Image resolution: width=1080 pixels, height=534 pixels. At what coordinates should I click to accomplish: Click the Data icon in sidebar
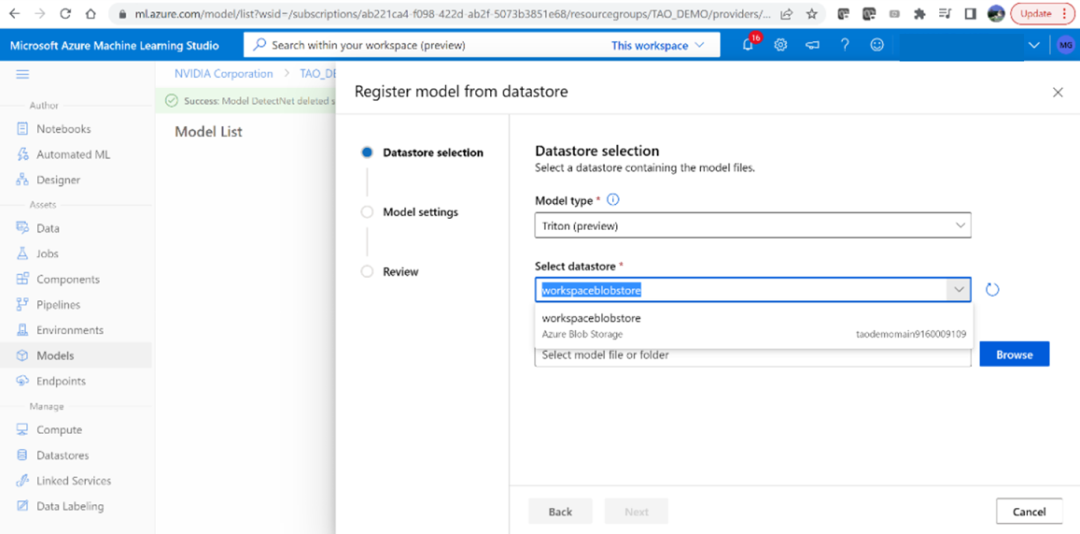[23, 228]
